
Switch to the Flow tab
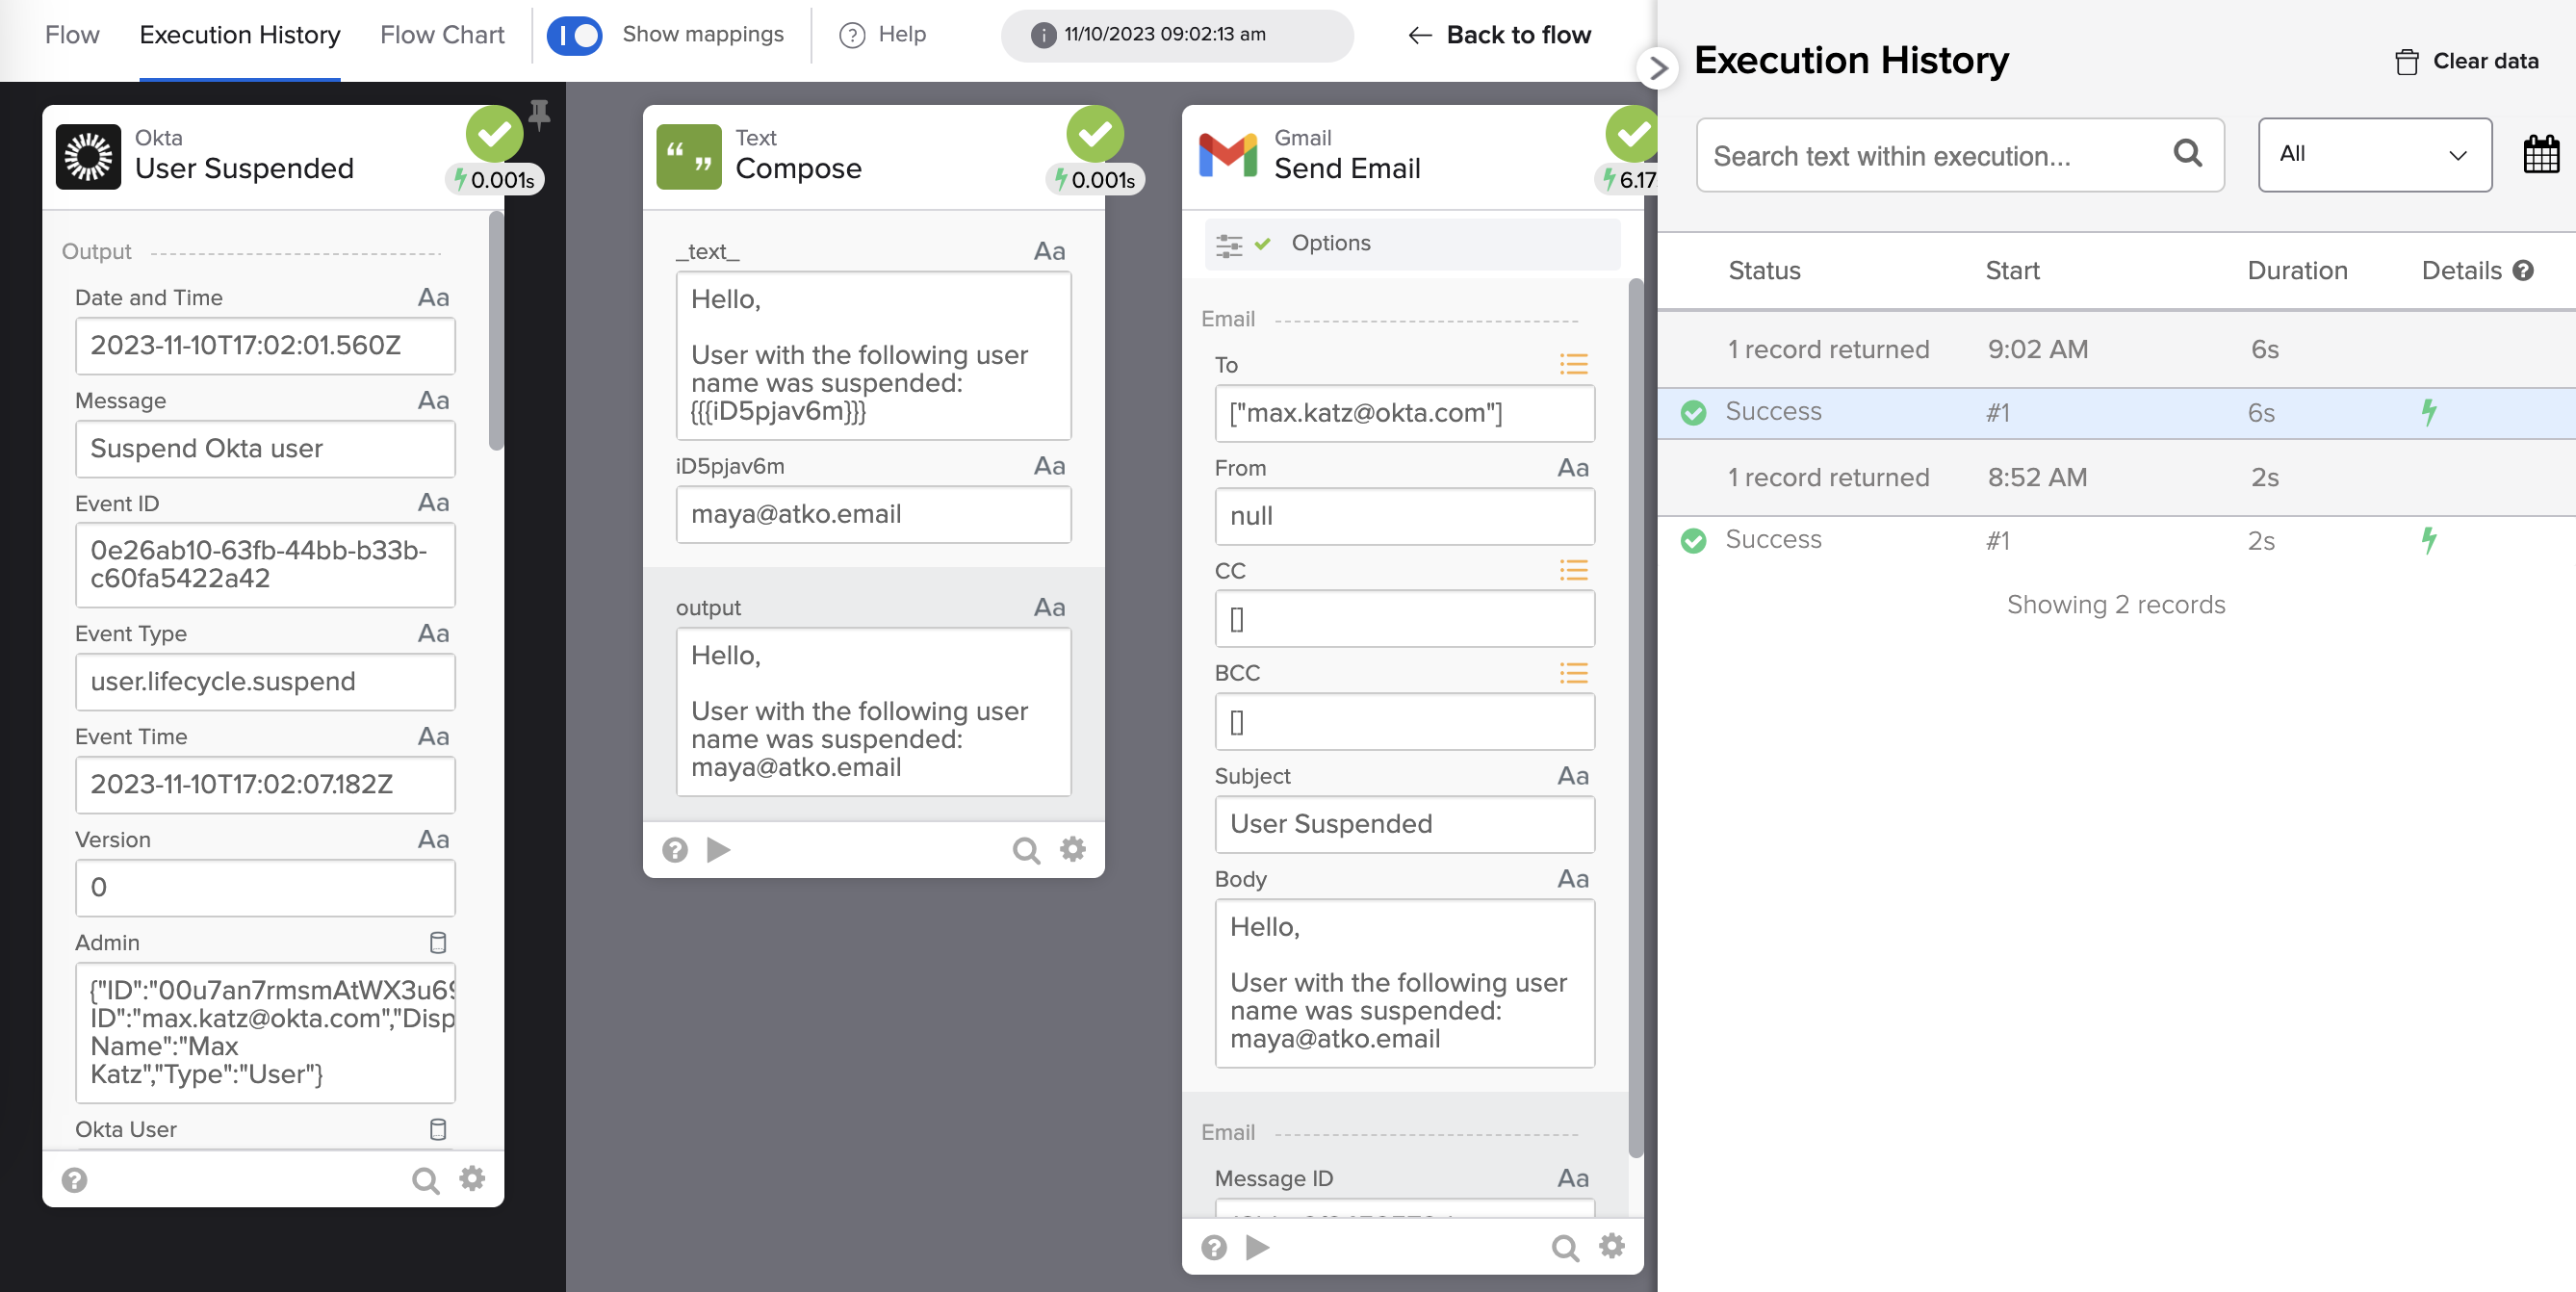(x=72, y=35)
